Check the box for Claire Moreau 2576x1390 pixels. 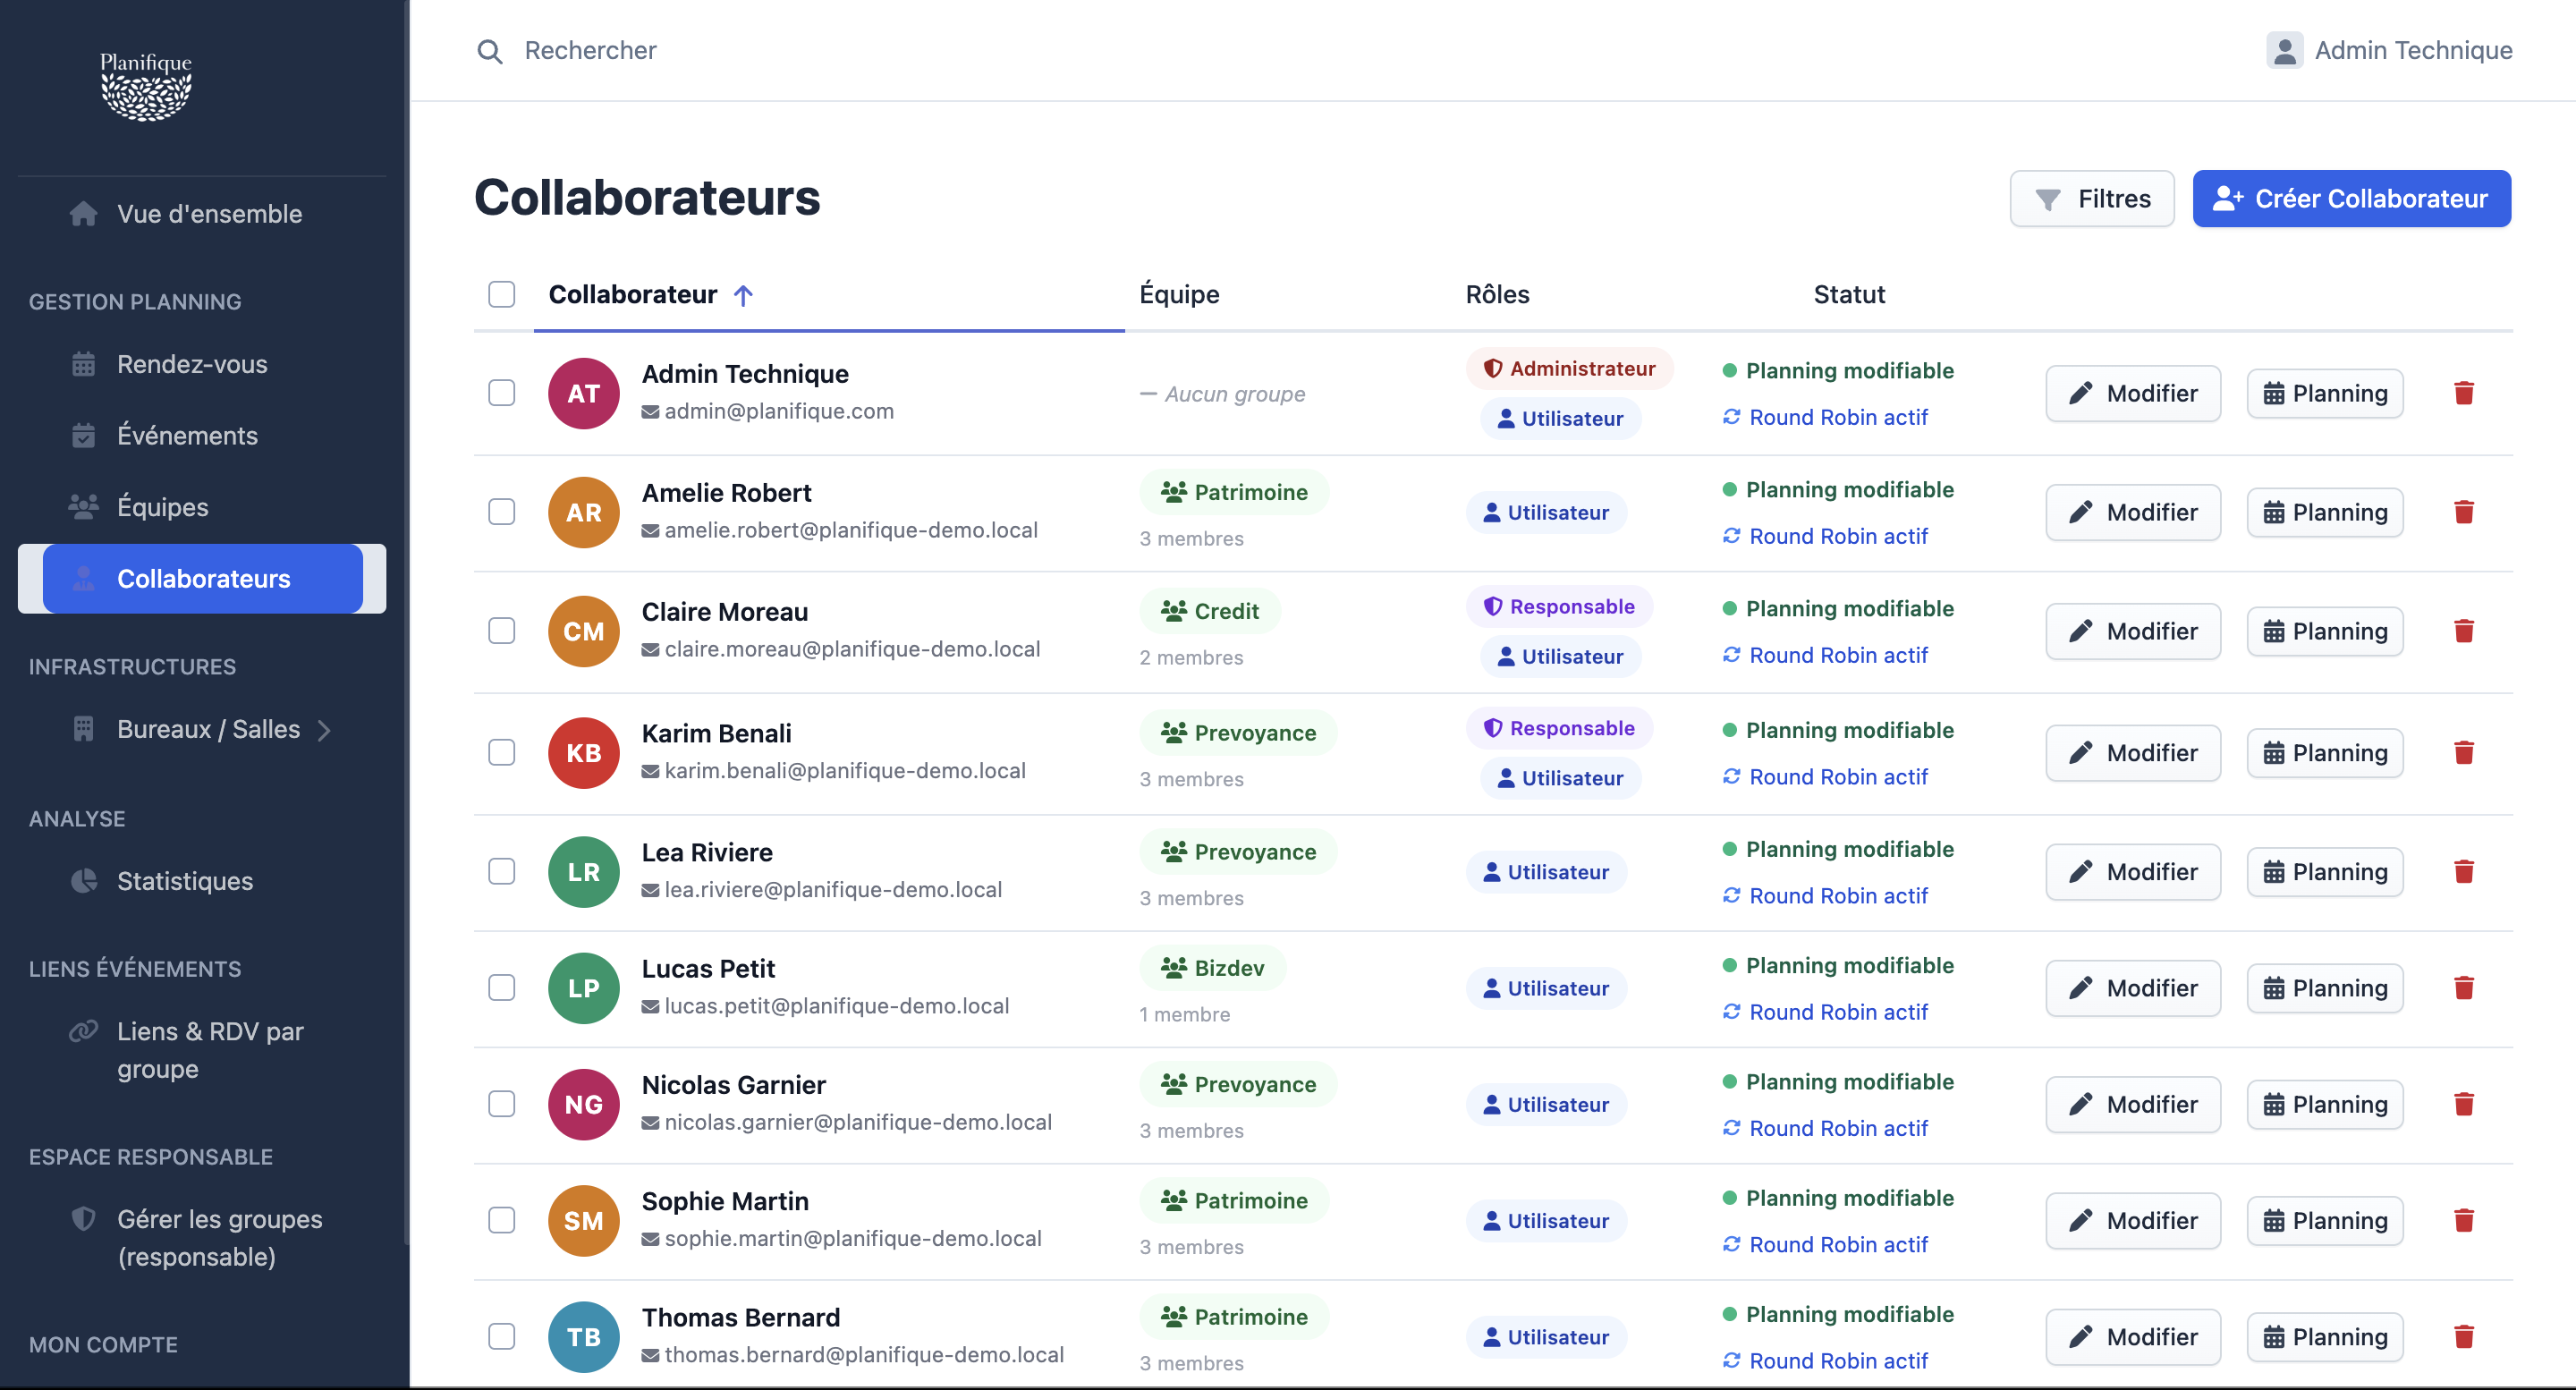click(x=502, y=631)
